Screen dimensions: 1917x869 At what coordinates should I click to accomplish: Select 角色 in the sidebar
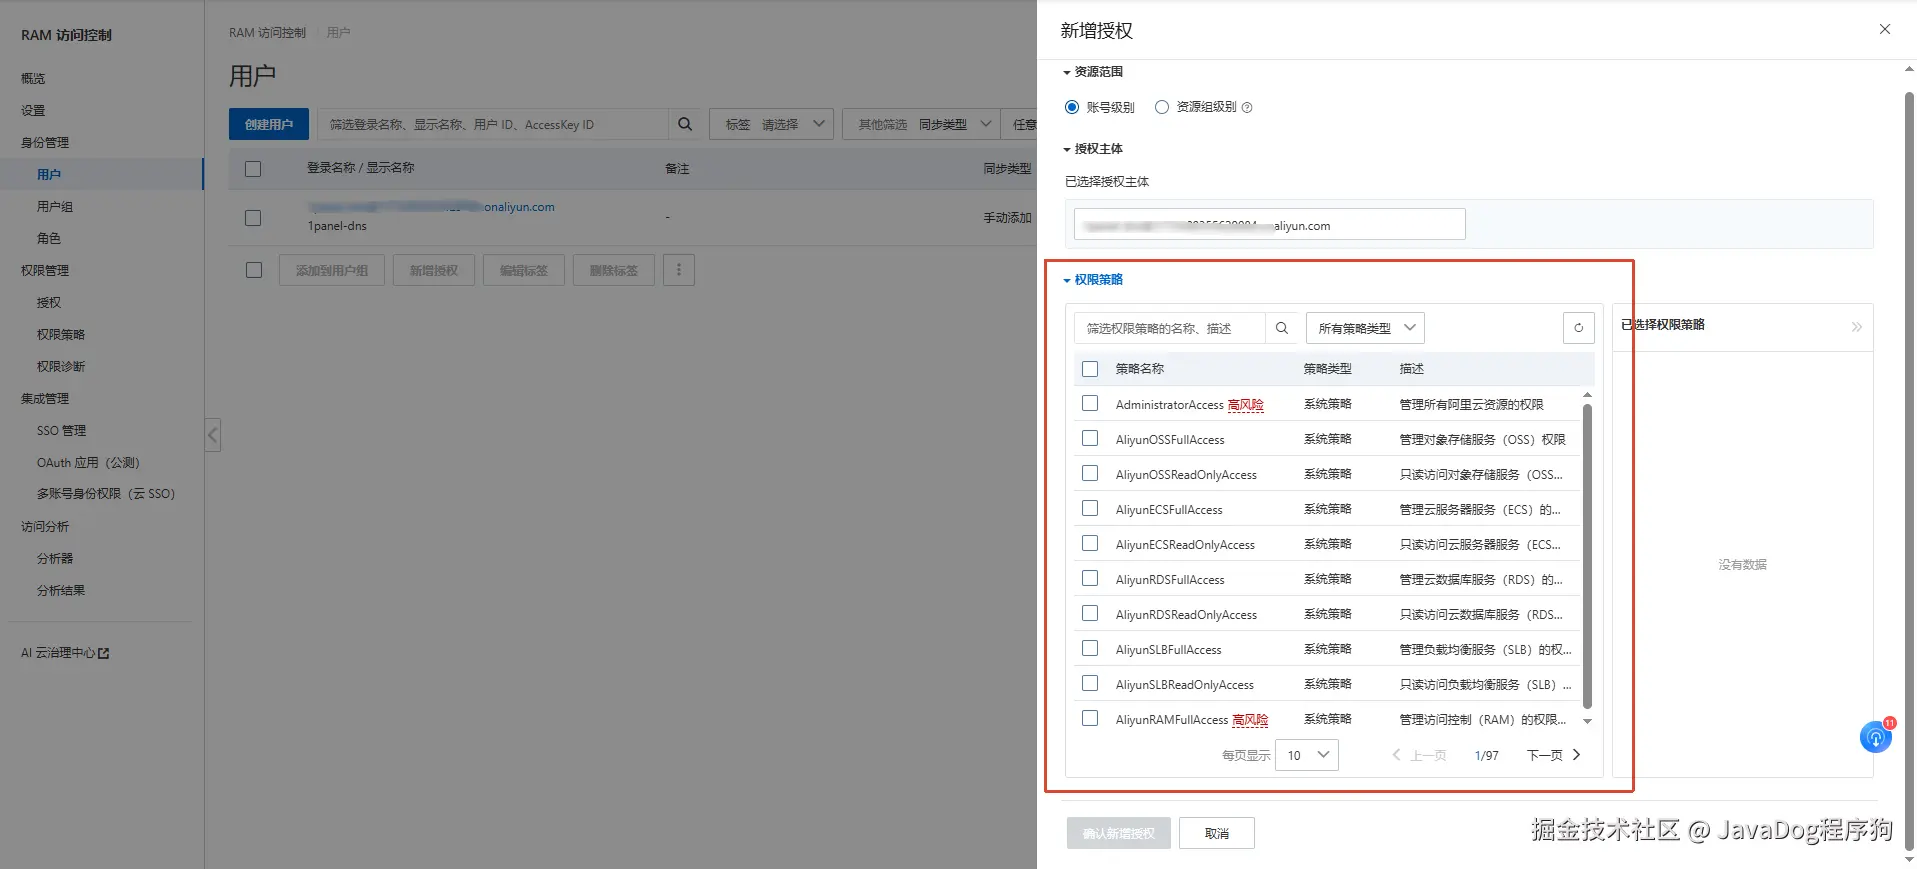click(x=49, y=239)
